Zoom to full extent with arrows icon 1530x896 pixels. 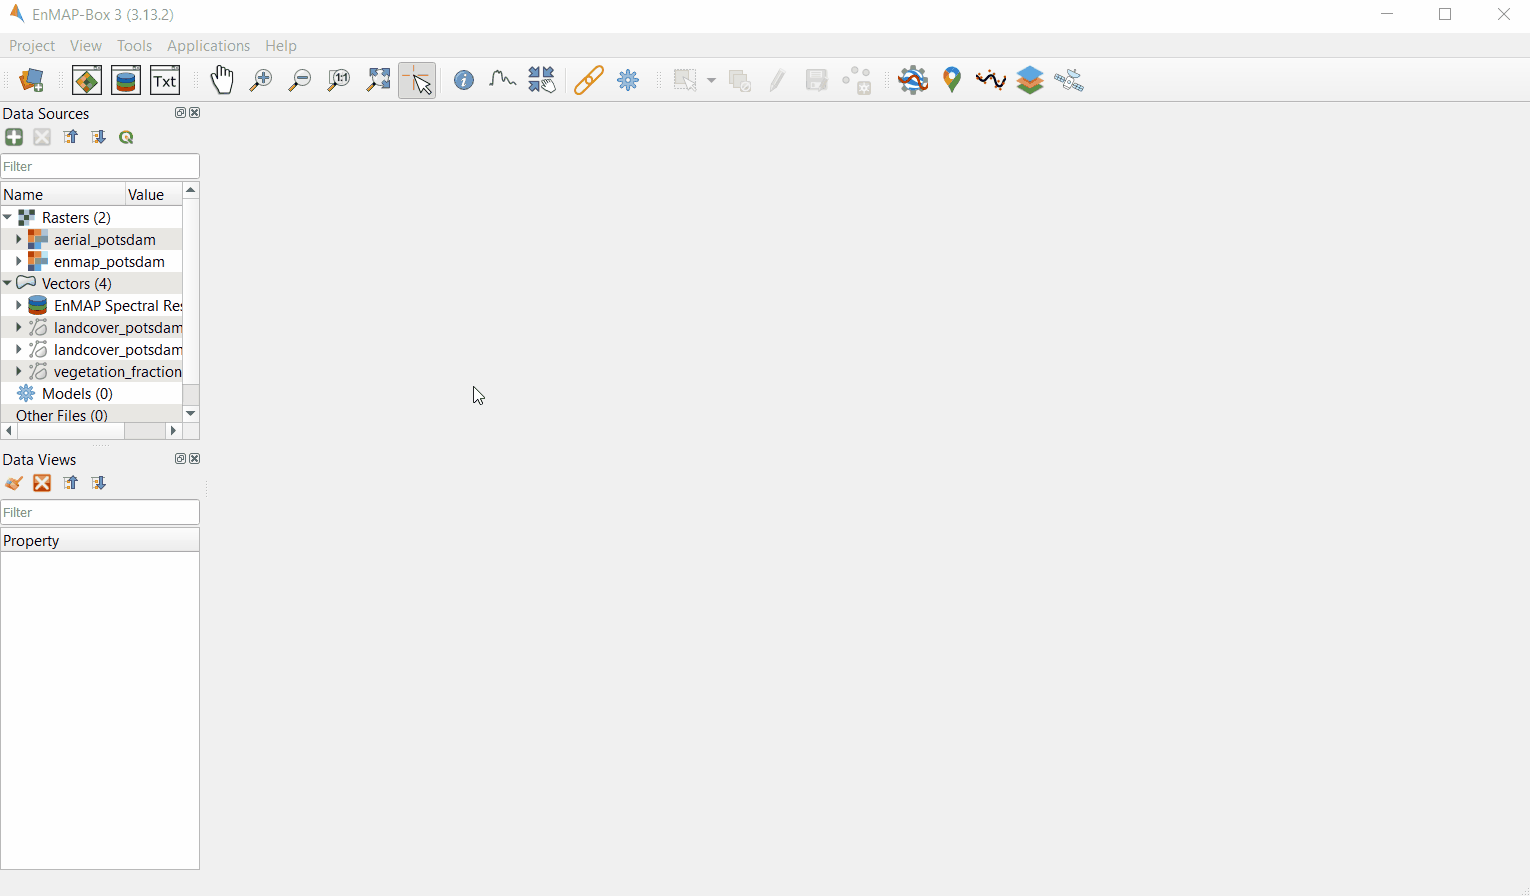coord(378,80)
